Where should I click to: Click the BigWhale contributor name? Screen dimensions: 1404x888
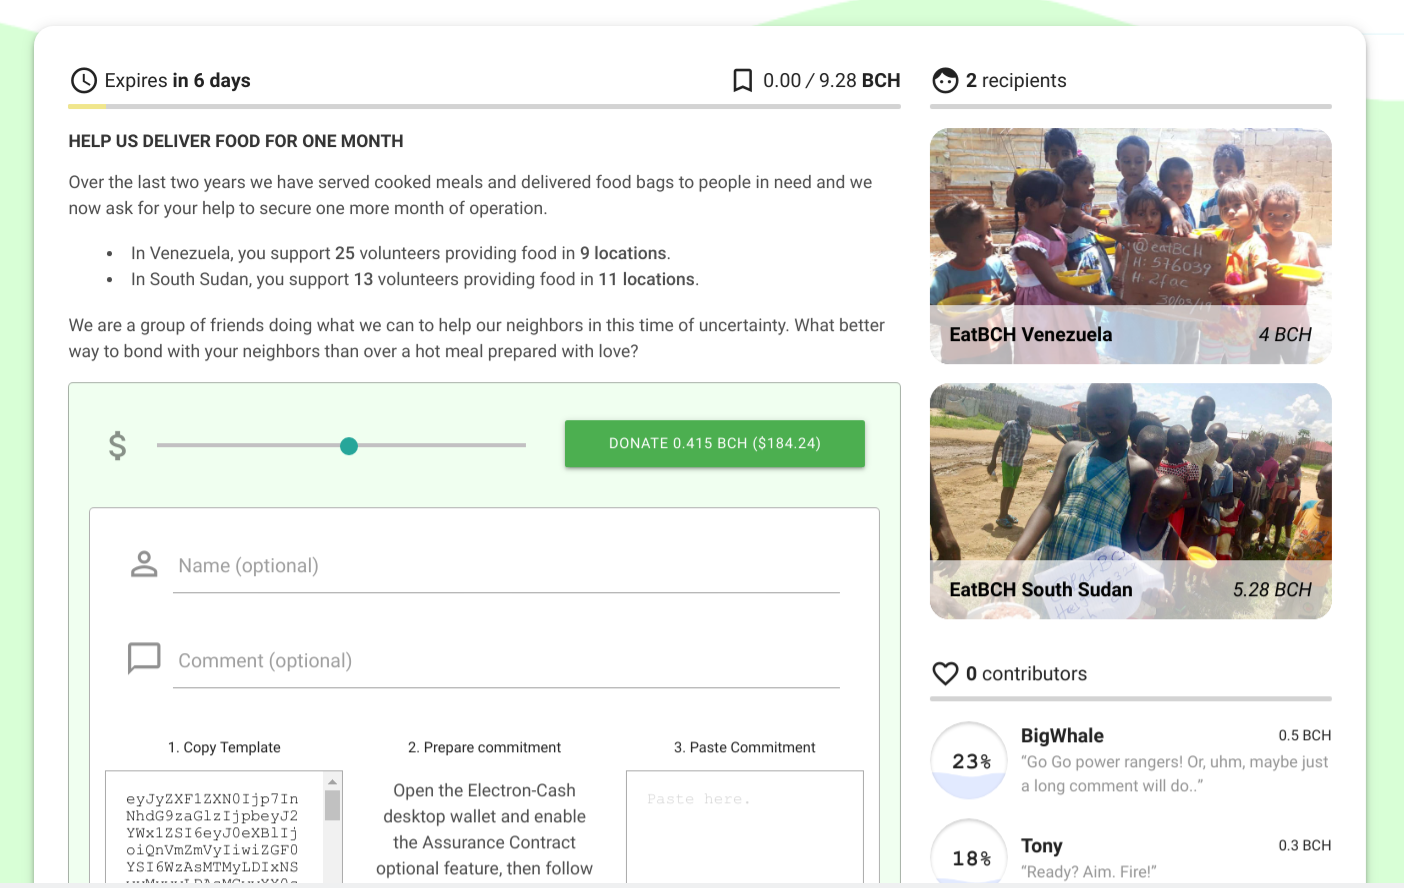click(1062, 736)
